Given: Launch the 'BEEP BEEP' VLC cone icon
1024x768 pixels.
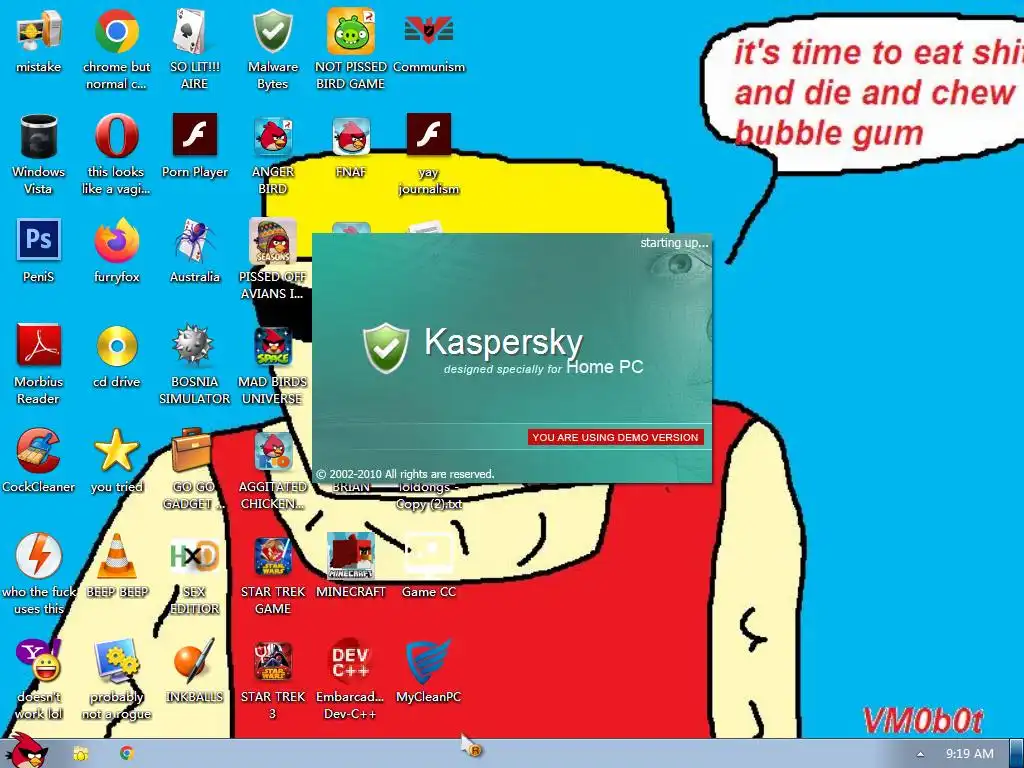Looking at the screenshot, I should [116, 556].
